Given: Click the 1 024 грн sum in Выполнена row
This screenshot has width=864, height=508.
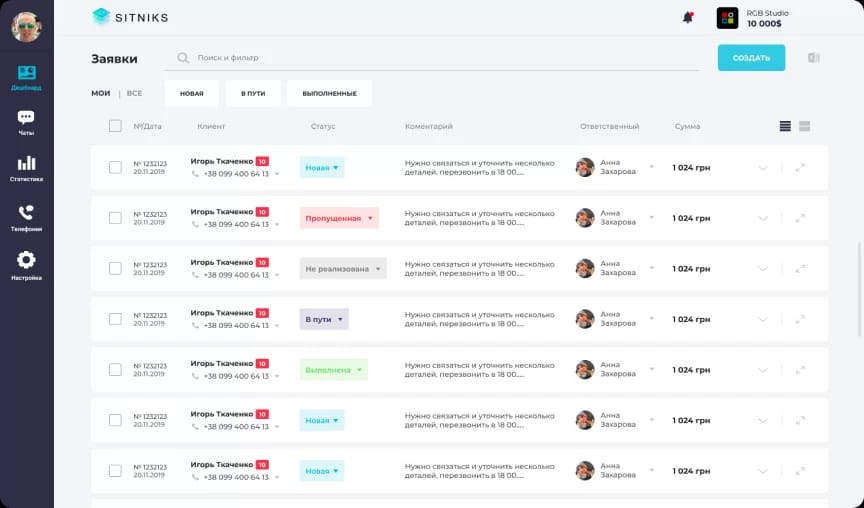Looking at the screenshot, I should (691, 370).
